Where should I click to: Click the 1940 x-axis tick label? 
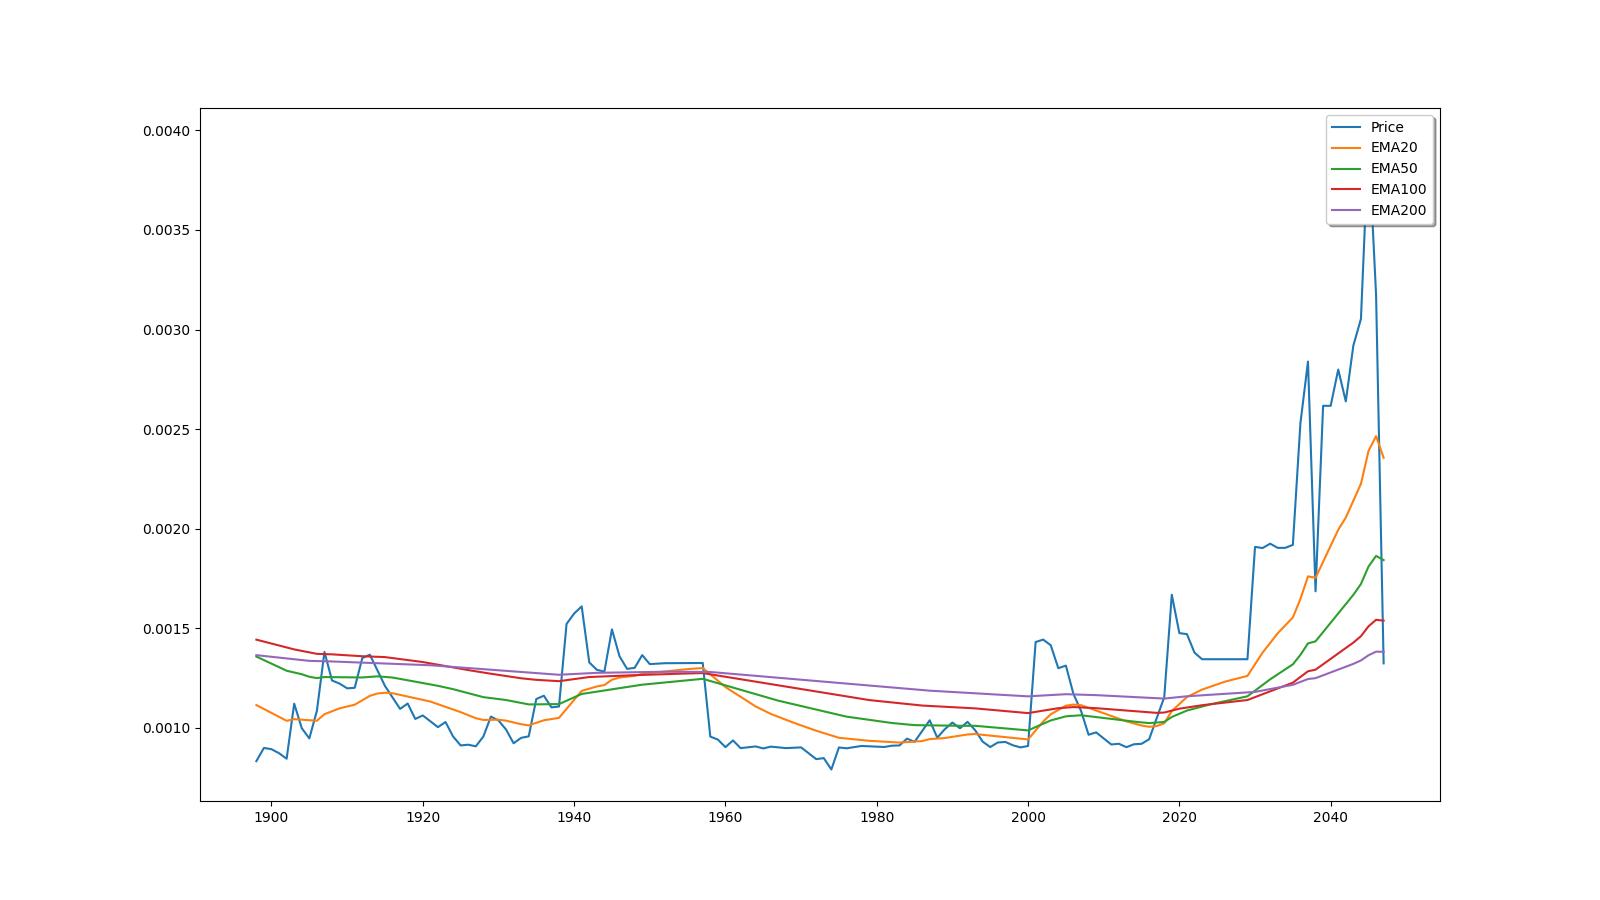coord(574,817)
